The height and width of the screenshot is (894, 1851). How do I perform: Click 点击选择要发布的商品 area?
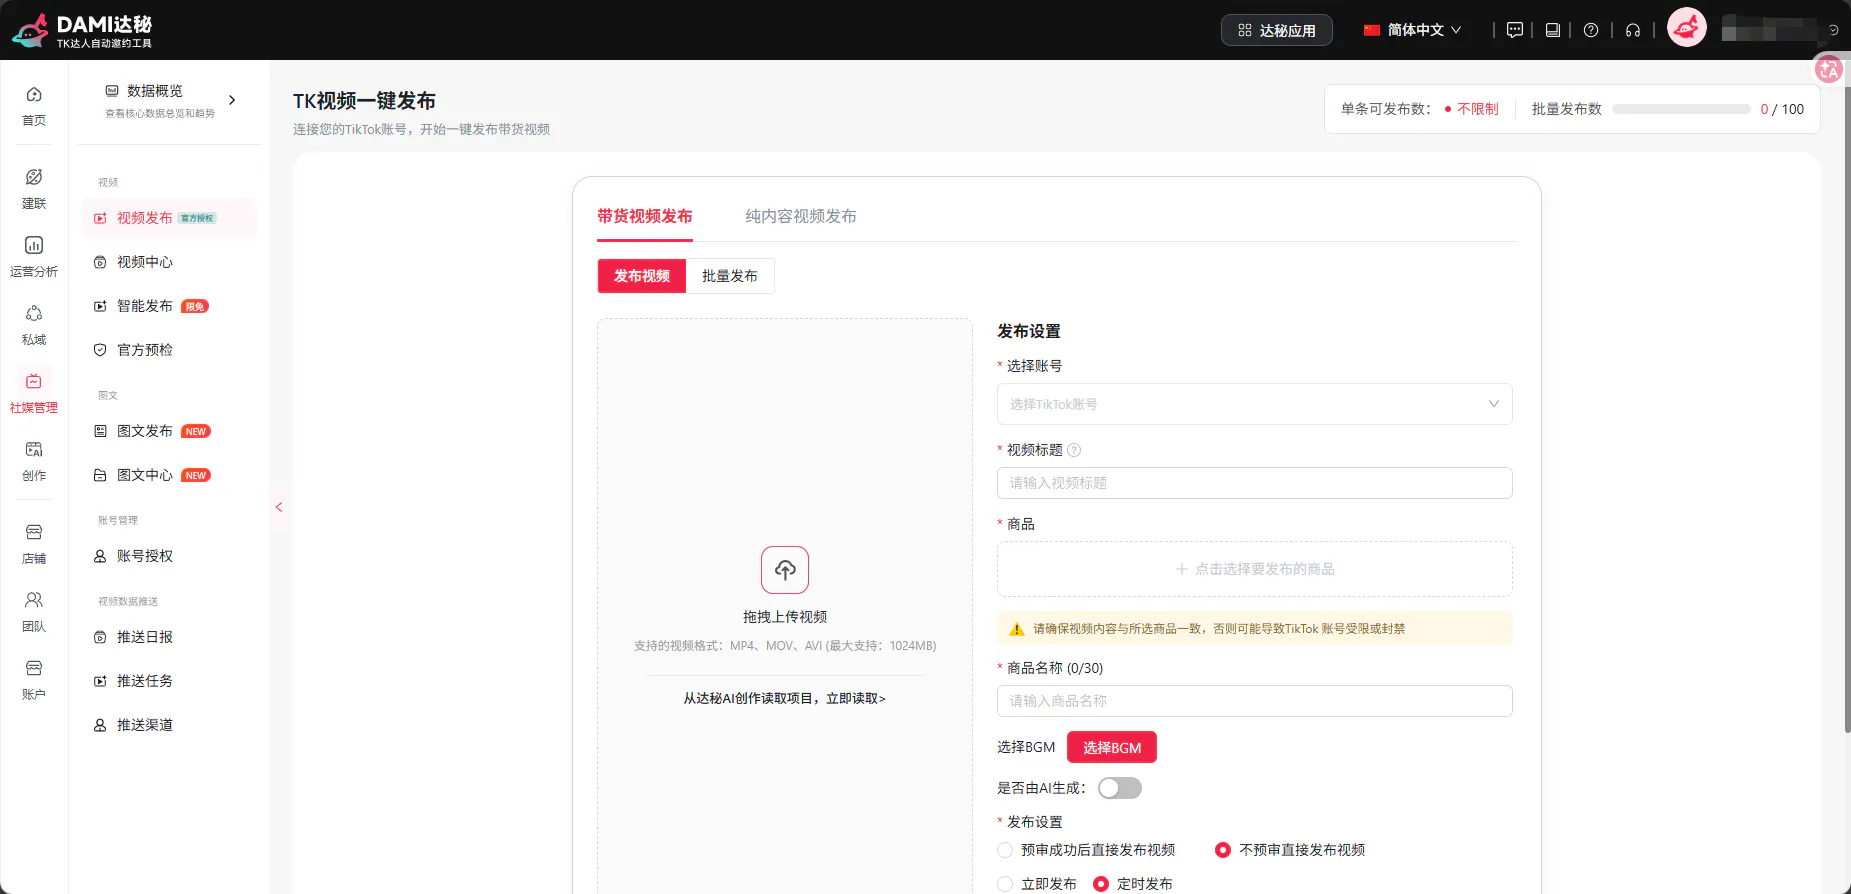point(1255,569)
